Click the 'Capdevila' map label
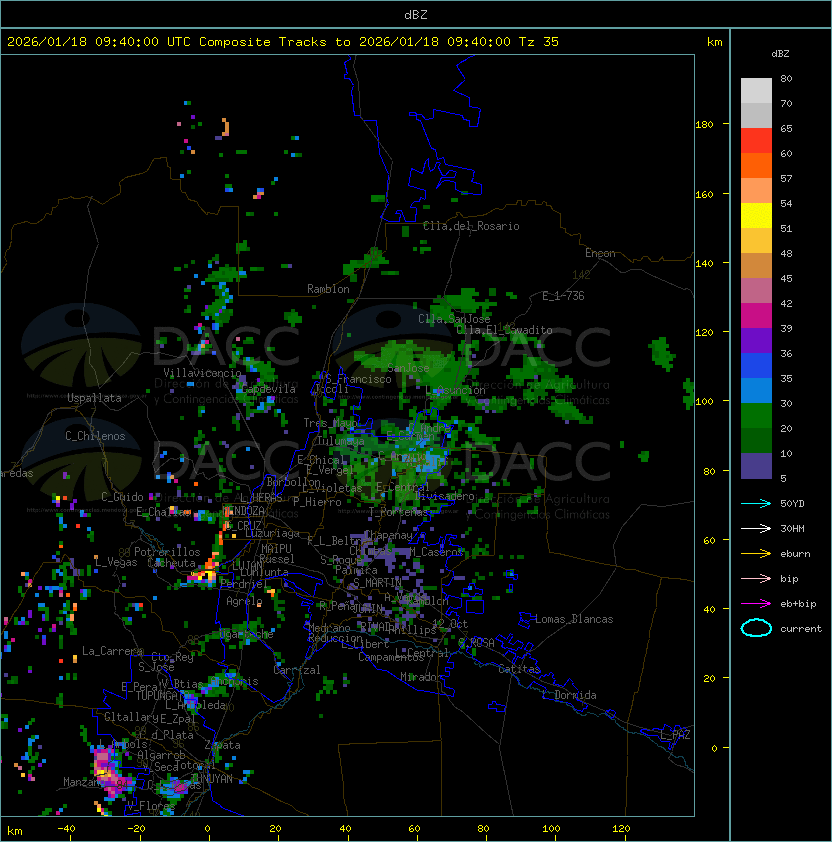The width and height of the screenshot is (832, 842). click(x=269, y=389)
